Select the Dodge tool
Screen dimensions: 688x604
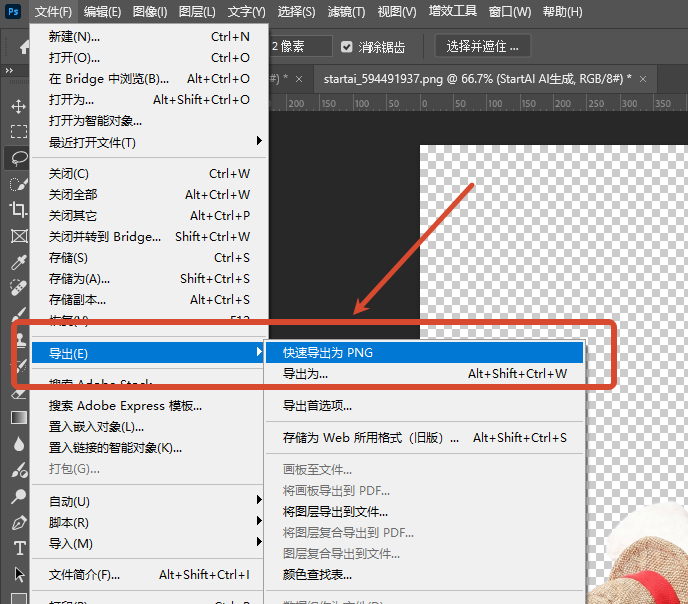pos(18,496)
